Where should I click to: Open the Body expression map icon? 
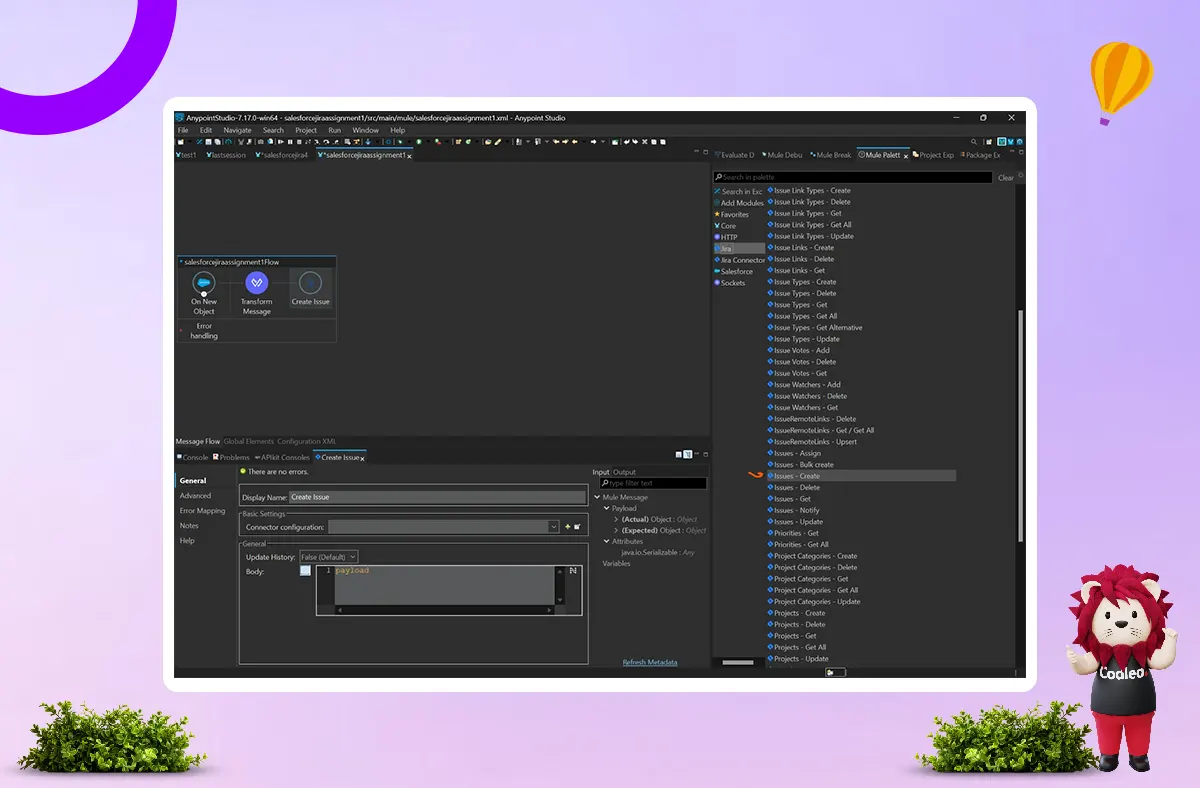[574, 570]
